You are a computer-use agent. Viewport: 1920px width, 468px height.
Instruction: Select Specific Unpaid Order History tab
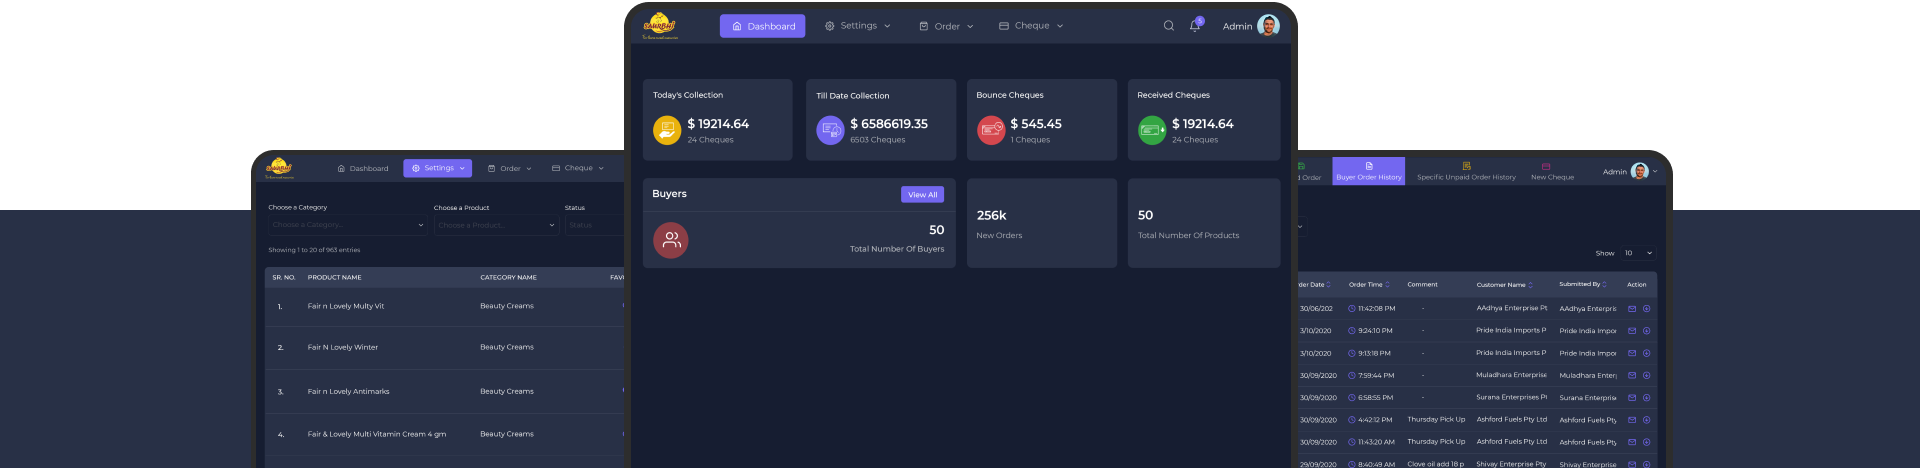coord(1466,171)
